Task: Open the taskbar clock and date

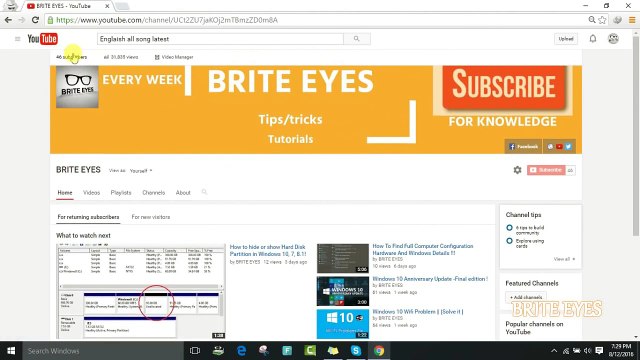Action: click(621, 351)
